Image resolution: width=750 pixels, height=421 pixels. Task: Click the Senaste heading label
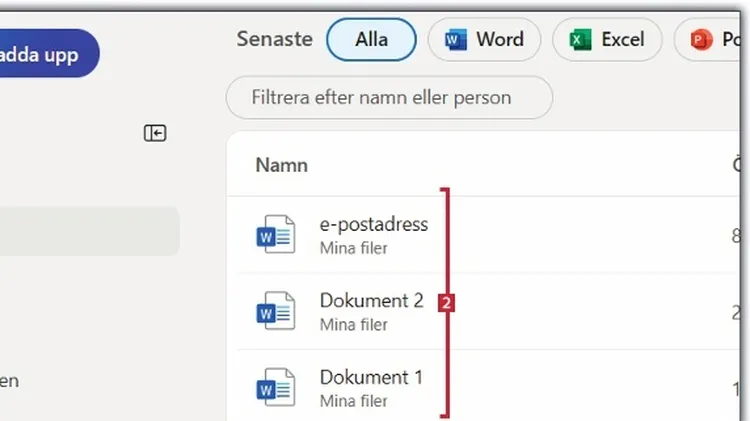pyautogui.click(x=274, y=40)
